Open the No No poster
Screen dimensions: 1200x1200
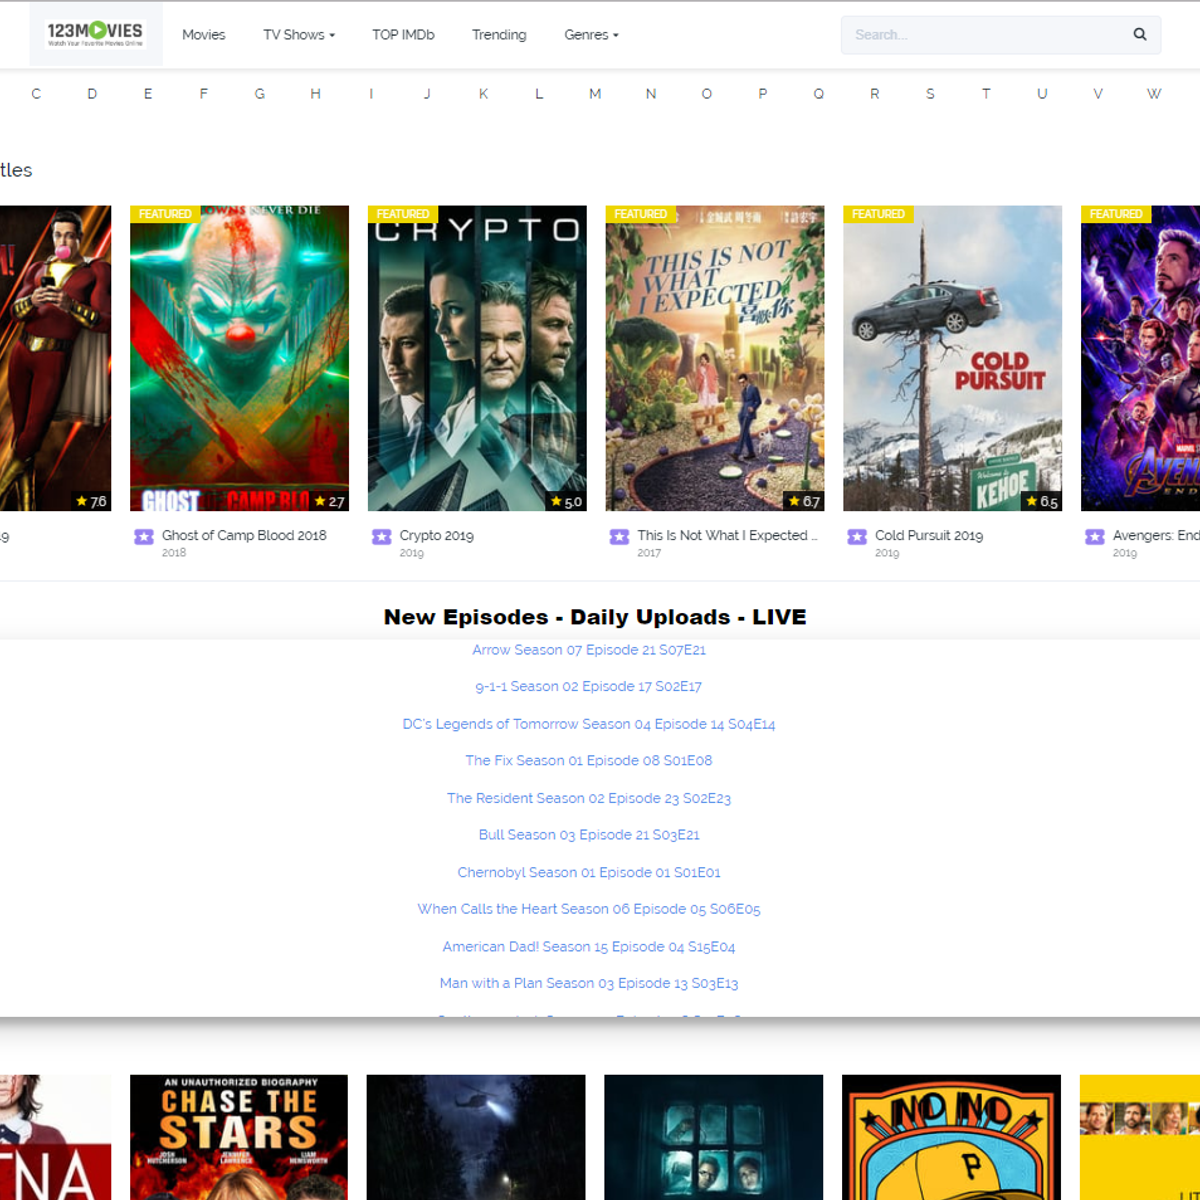click(x=951, y=1137)
